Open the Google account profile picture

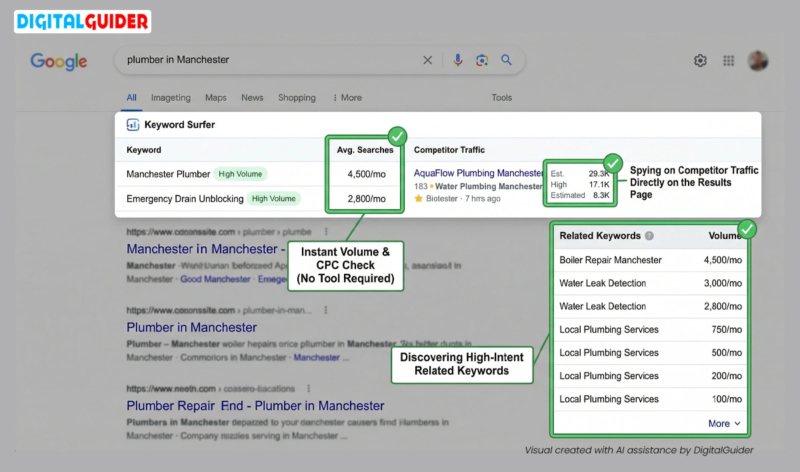(x=758, y=61)
